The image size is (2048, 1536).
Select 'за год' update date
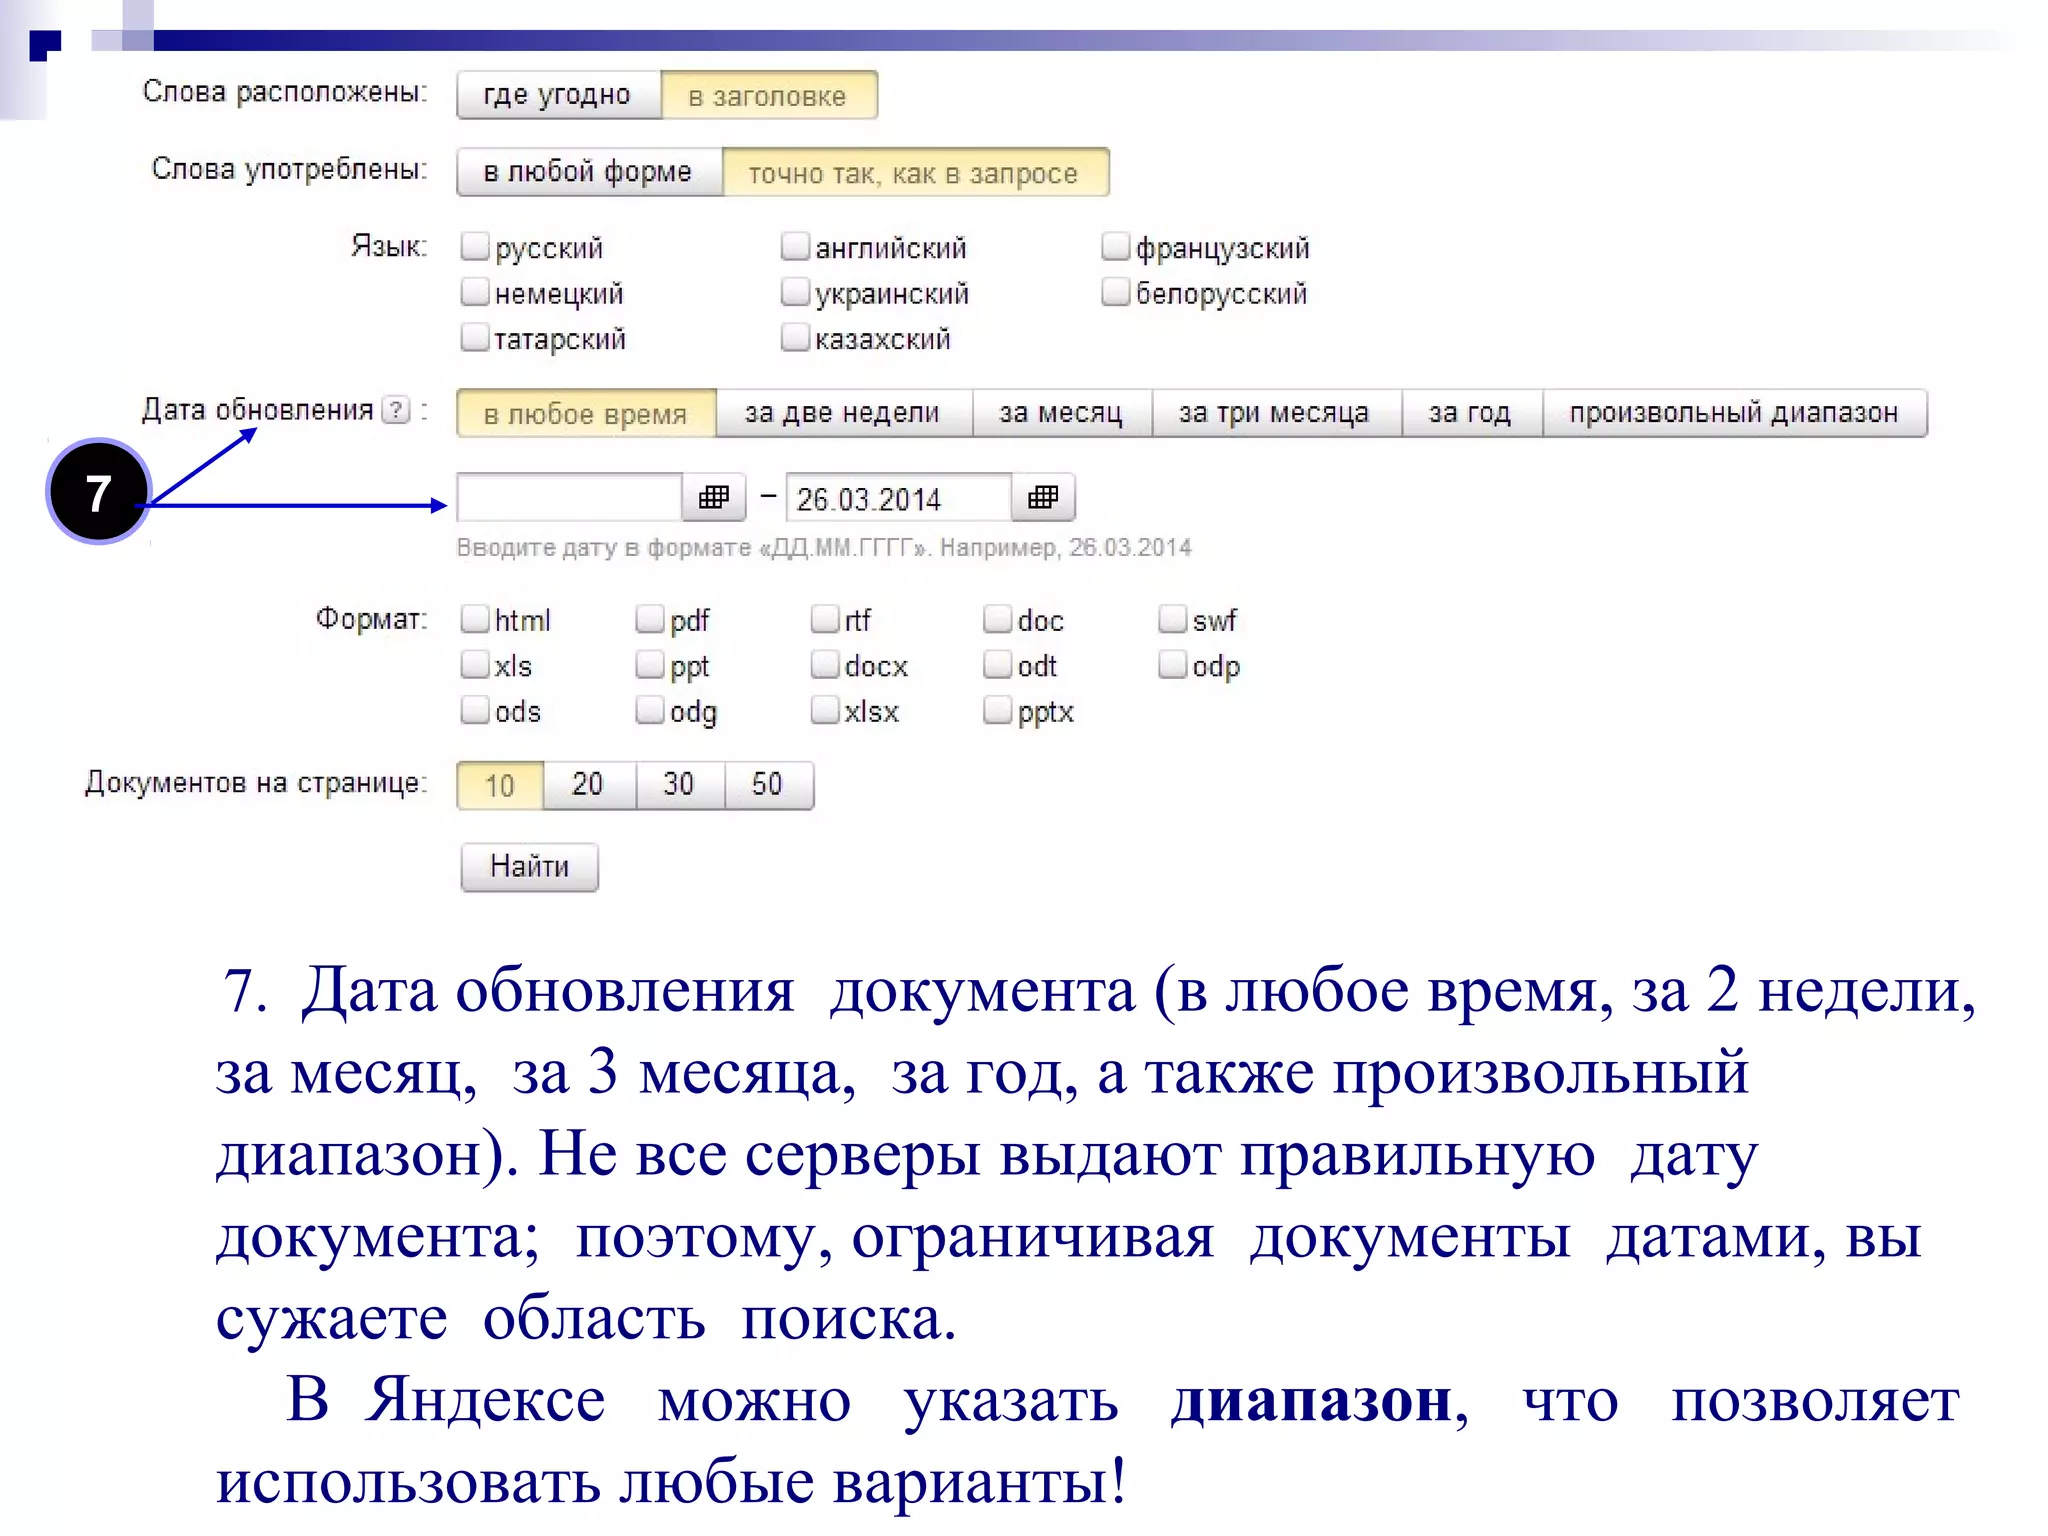click(x=1471, y=413)
